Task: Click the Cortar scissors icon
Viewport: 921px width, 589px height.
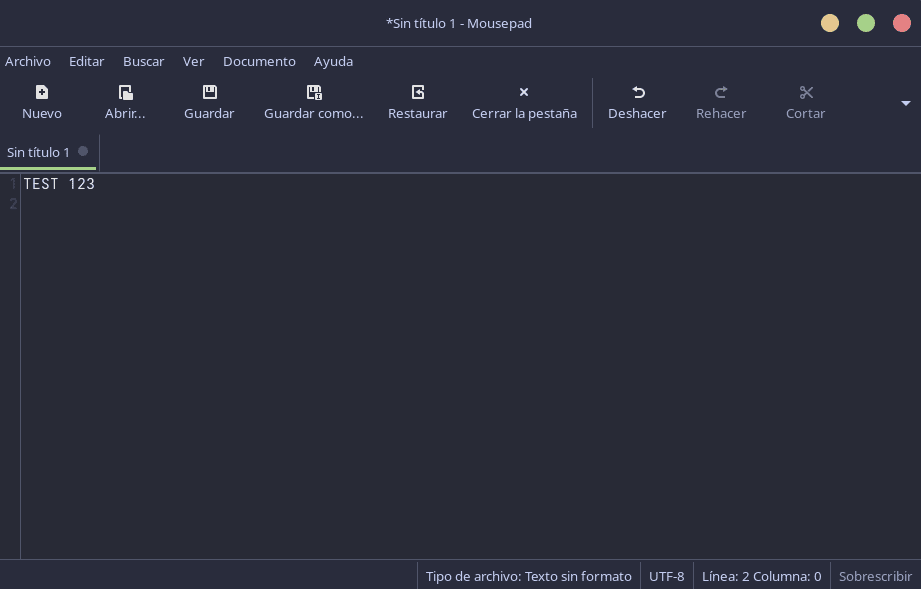Action: point(806,93)
